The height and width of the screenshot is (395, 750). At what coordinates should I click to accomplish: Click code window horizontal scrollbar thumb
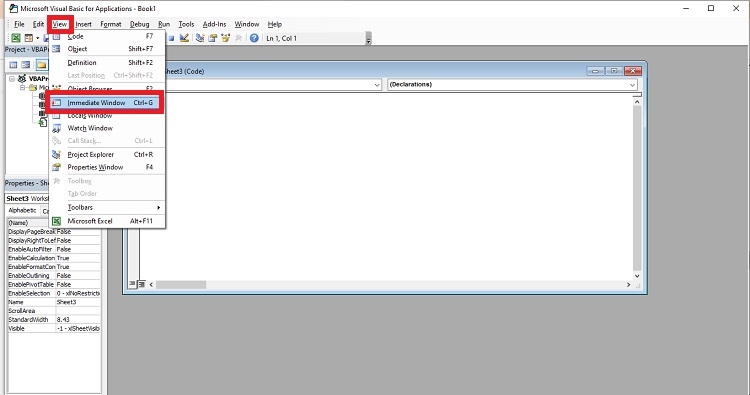coord(181,285)
